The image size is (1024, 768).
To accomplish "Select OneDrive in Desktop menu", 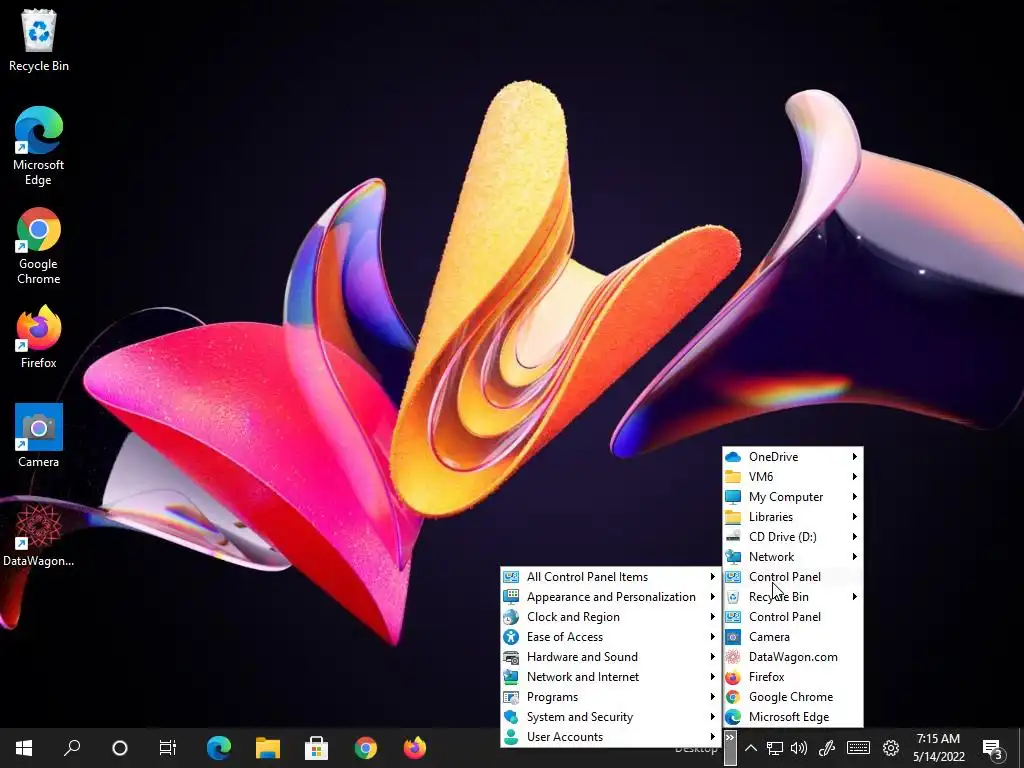I will [793, 456].
